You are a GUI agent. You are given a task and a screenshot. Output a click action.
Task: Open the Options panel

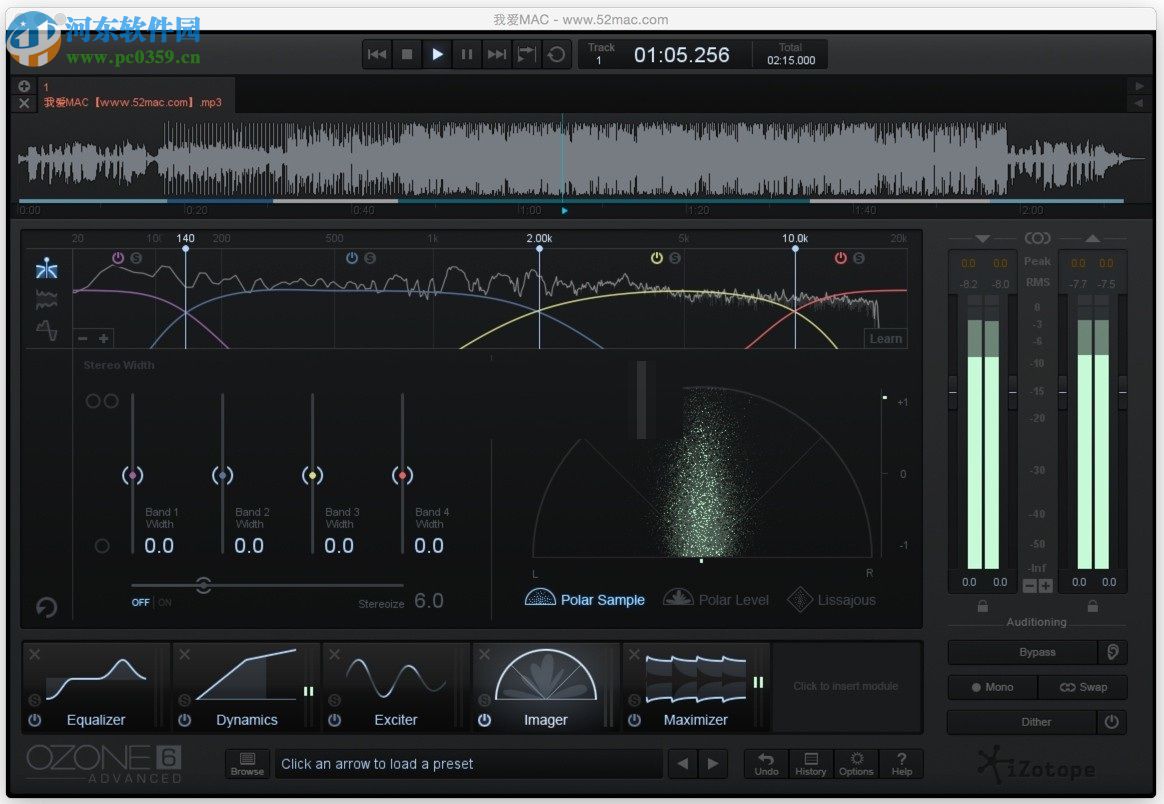(856, 763)
